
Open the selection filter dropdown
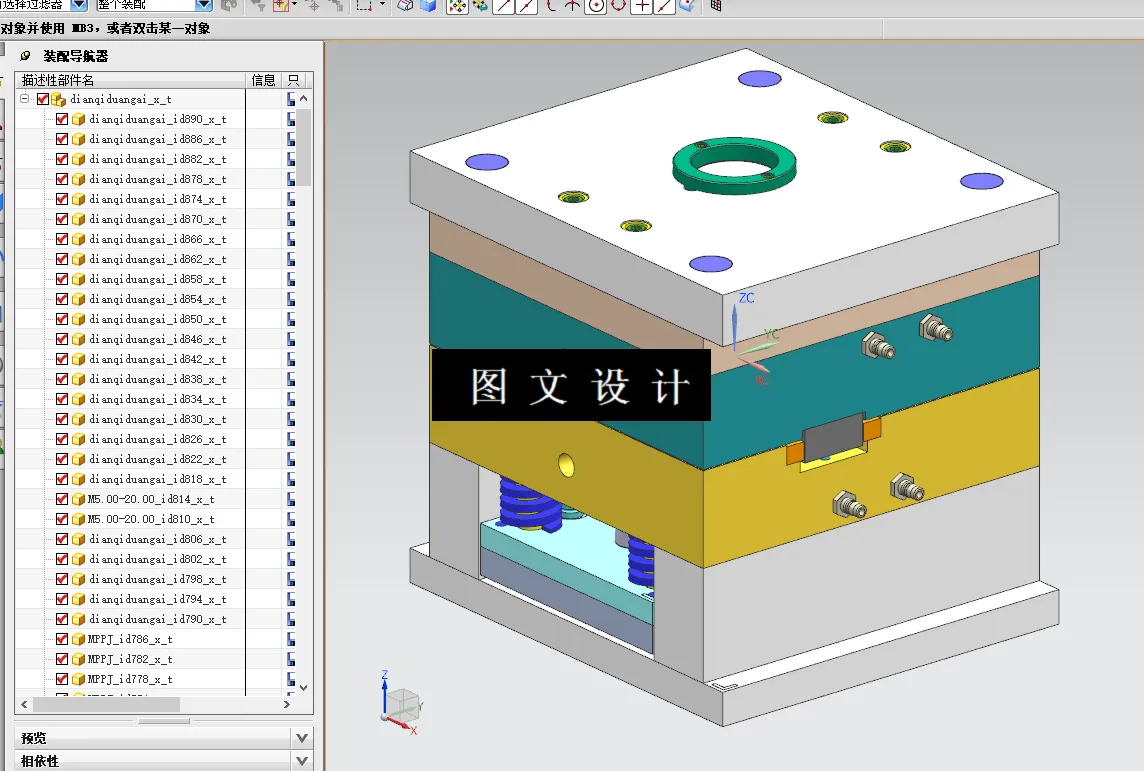(x=80, y=5)
